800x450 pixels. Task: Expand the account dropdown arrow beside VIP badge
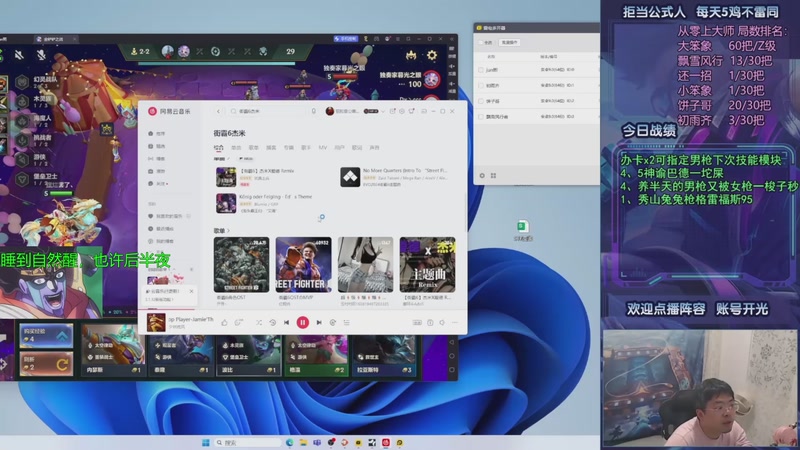[x=383, y=111]
